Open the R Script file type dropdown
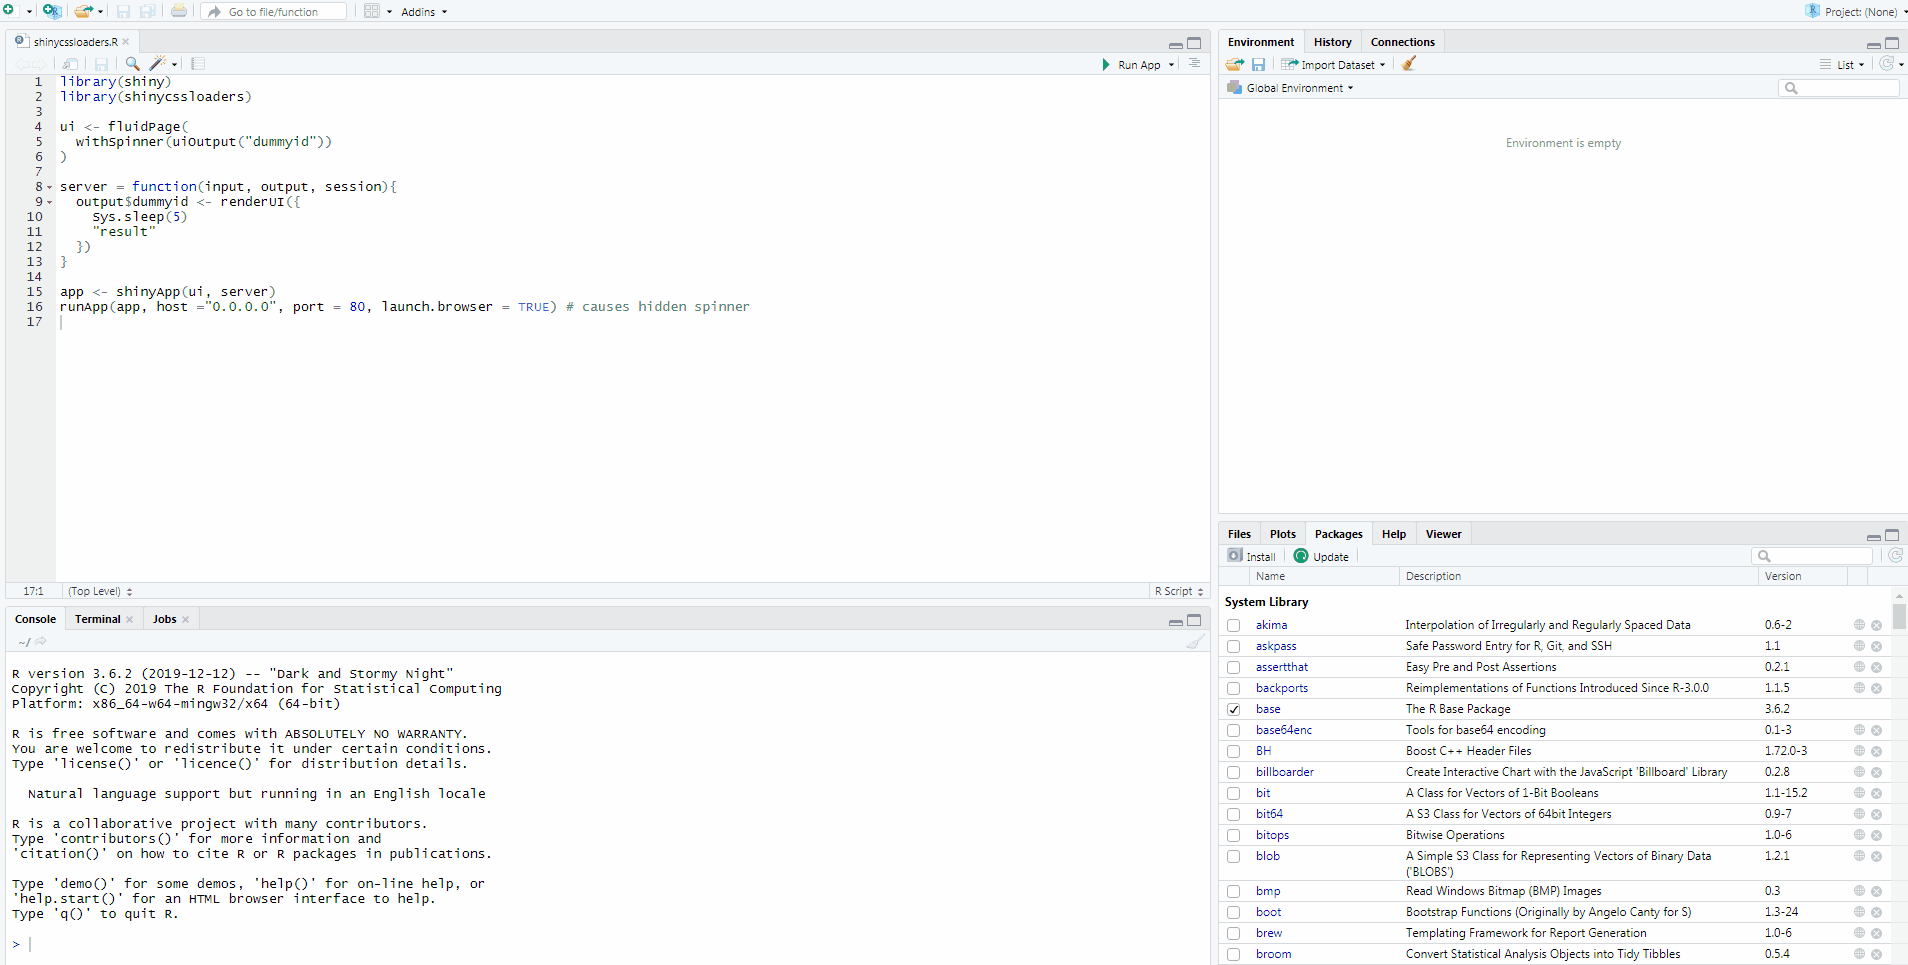The image size is (1908, 965). click(1177, 591)
